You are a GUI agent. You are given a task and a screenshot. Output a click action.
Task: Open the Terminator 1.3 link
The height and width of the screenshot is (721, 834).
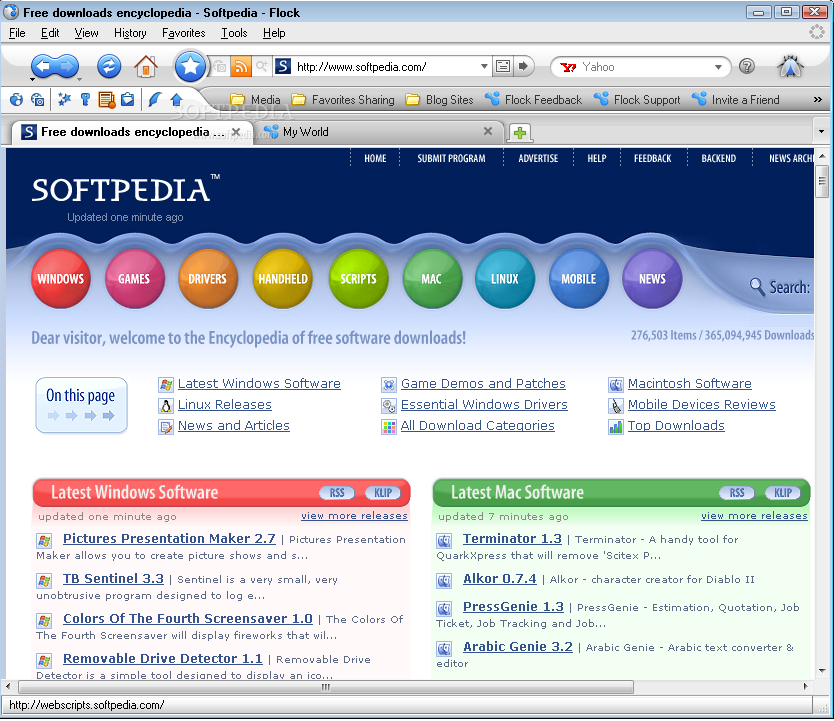tap(512, 539)
